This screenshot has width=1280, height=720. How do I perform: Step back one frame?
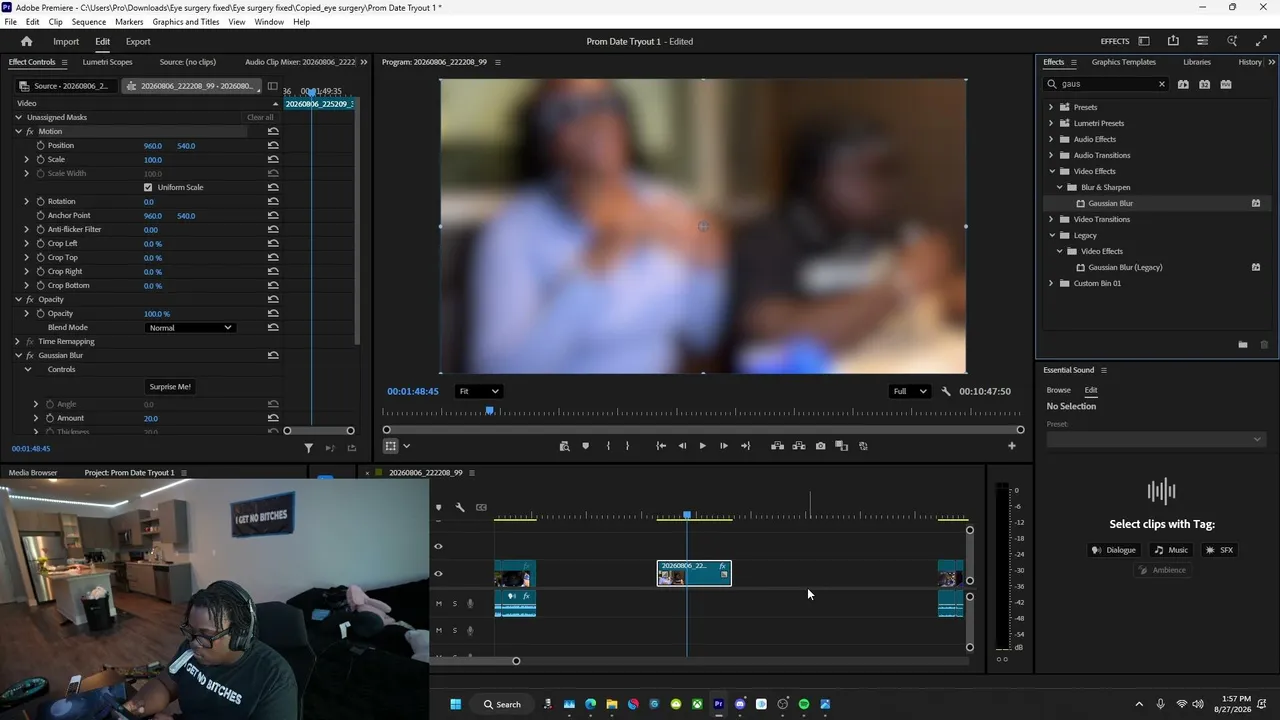tap(682, 446)
